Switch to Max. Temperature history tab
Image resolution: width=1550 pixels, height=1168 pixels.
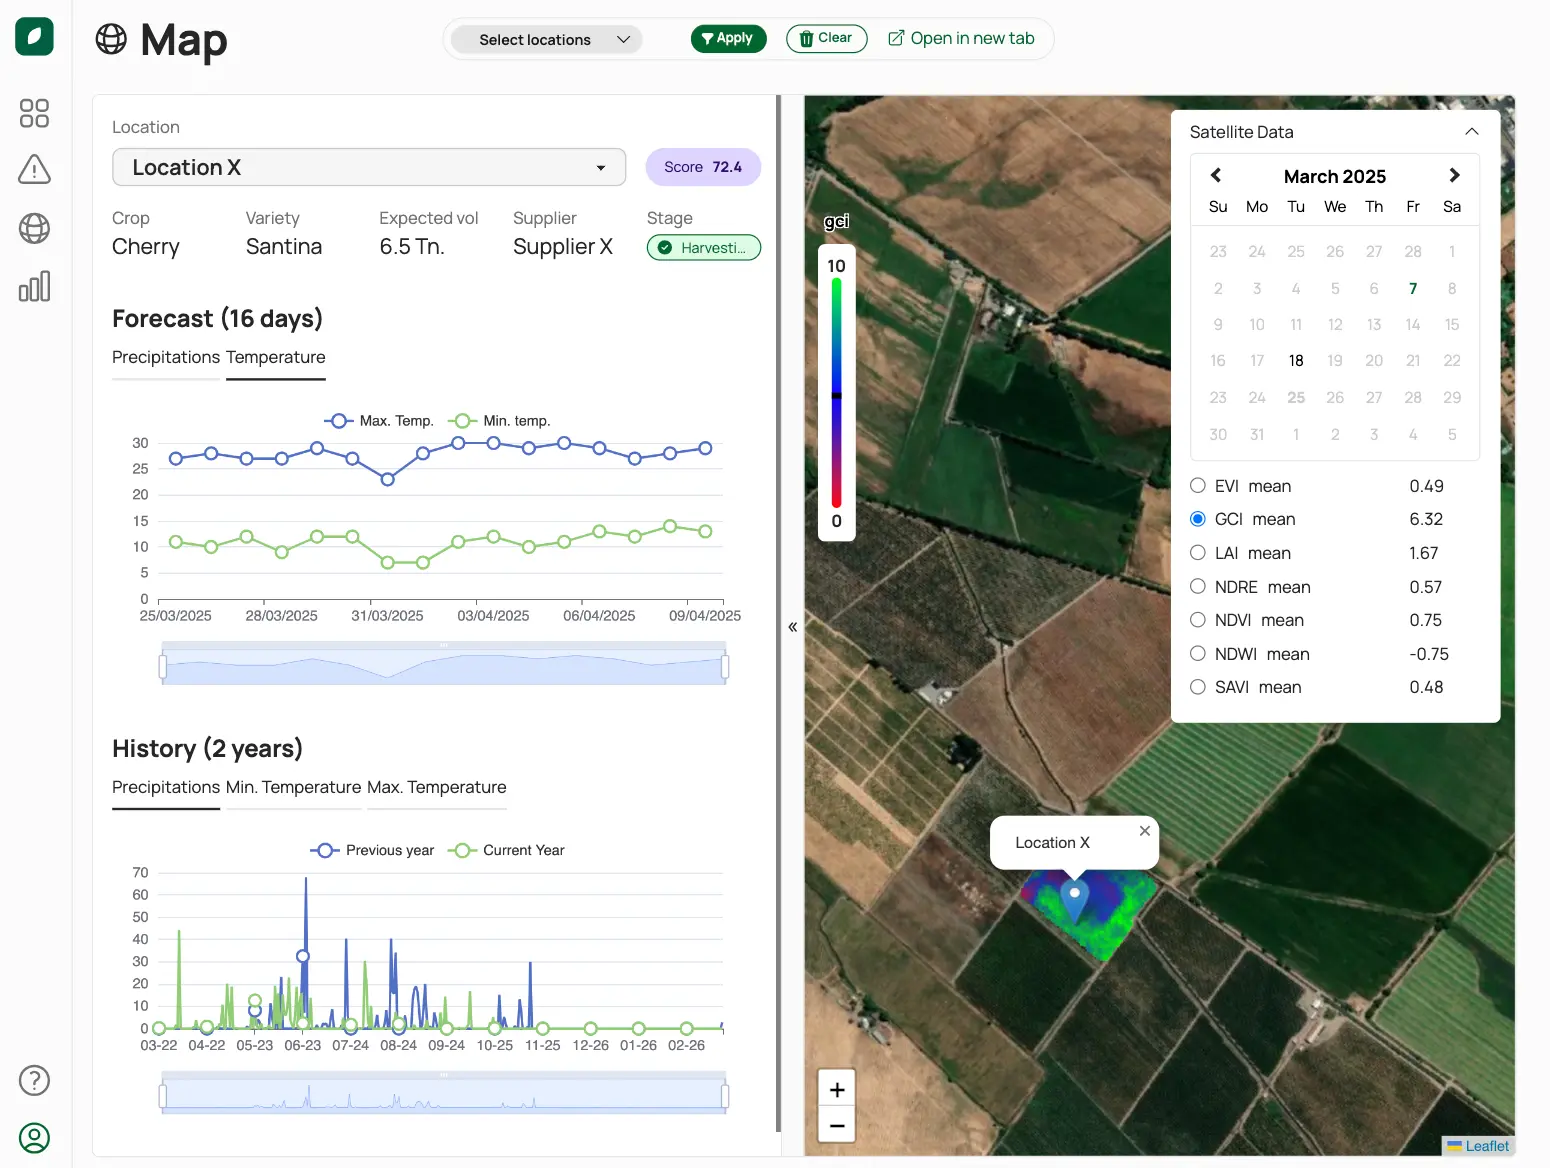437,788
